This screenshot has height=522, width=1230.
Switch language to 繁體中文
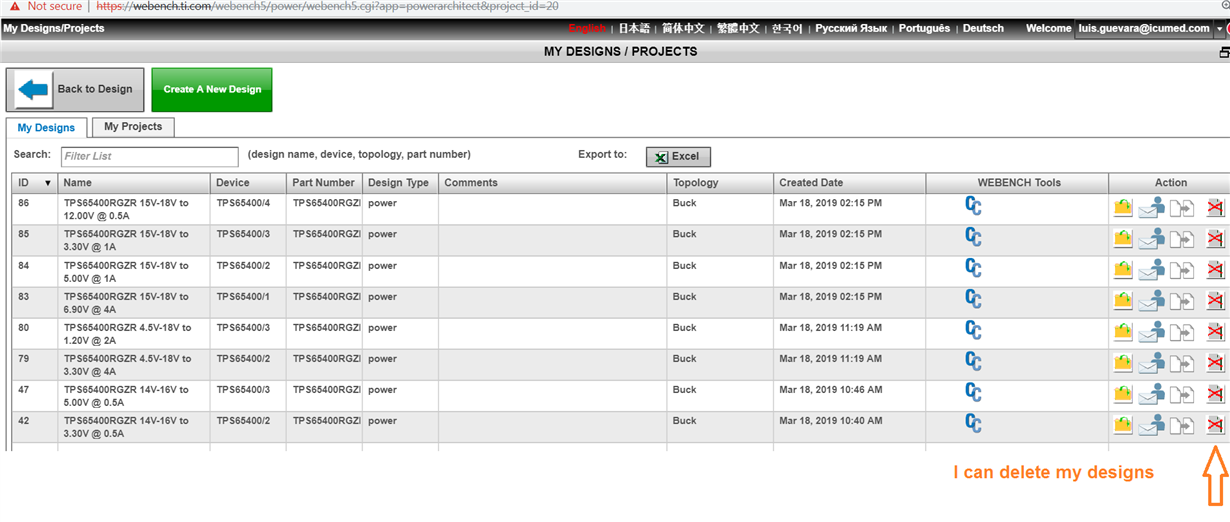738,28
